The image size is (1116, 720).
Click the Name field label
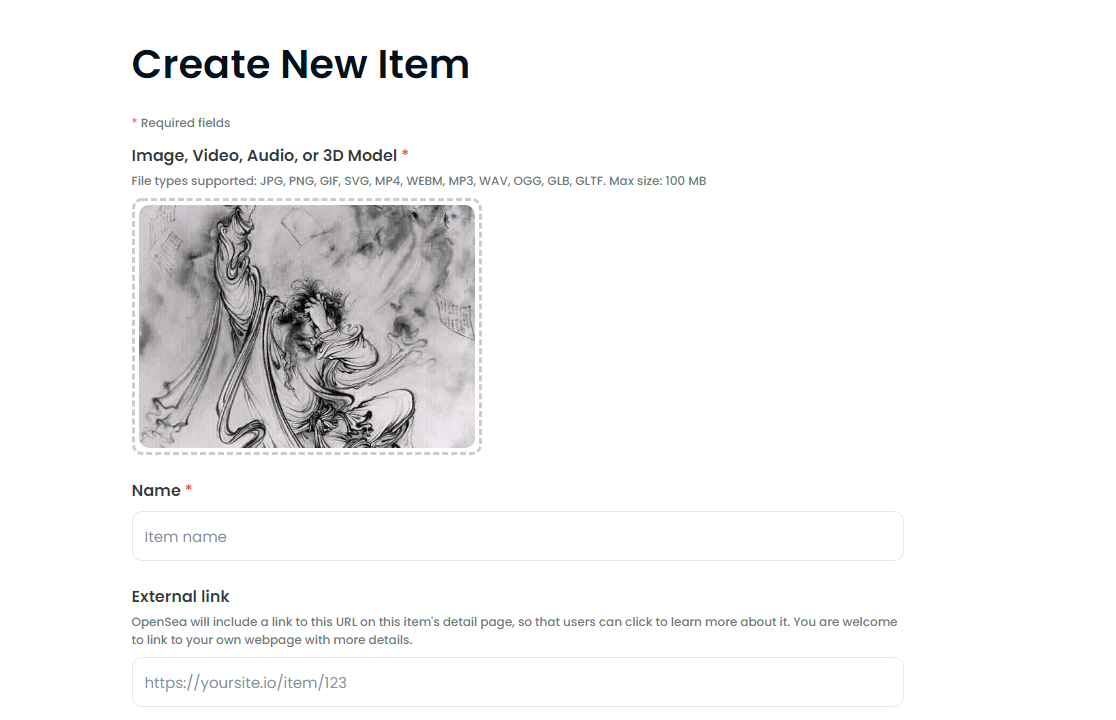156,490
